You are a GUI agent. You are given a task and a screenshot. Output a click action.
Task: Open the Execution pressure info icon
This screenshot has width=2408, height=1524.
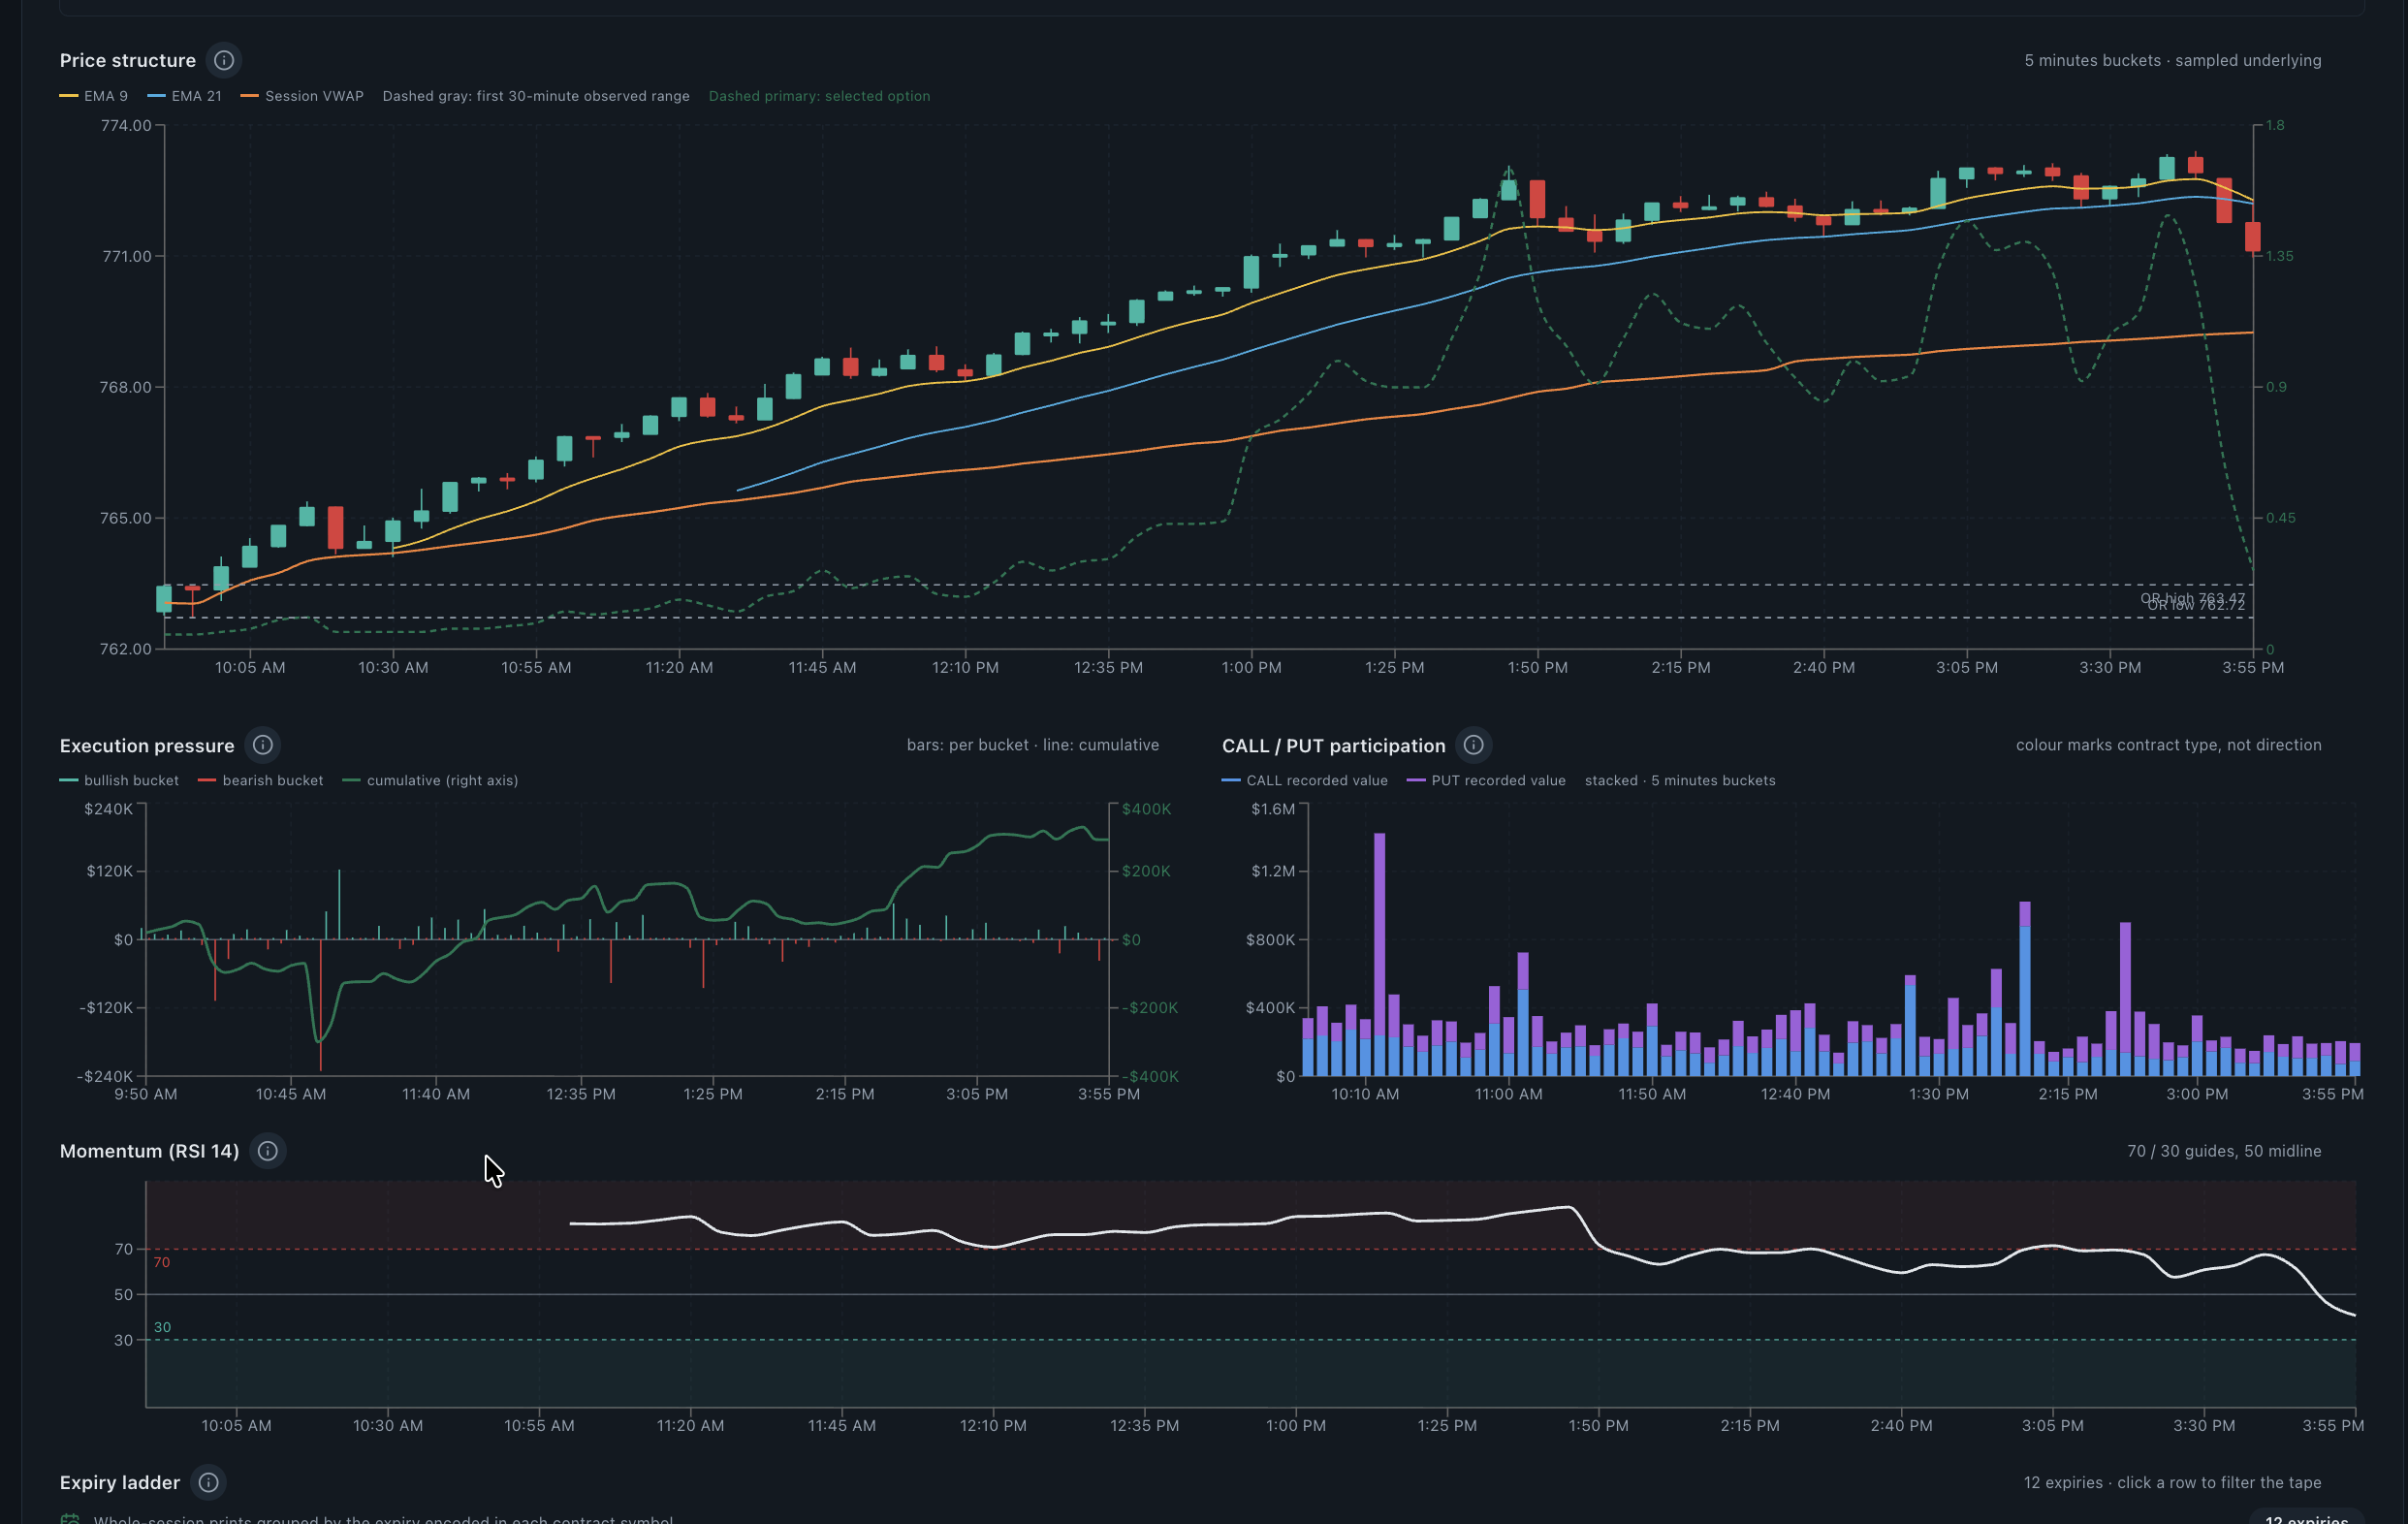point(263,745)
